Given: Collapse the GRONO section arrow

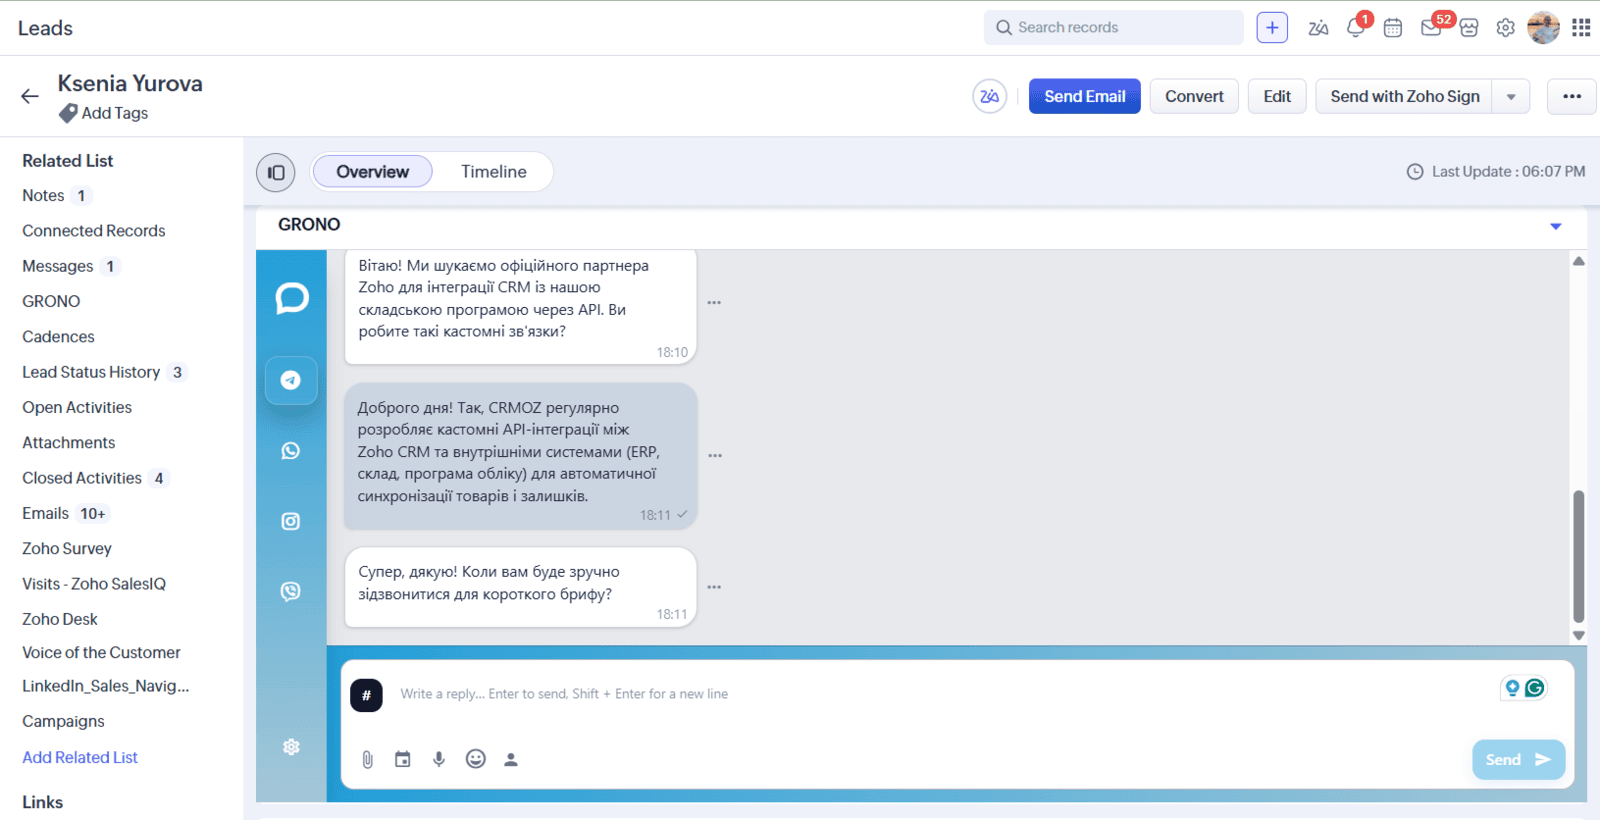Looking at the screenshot, I should coord(1556,226).
